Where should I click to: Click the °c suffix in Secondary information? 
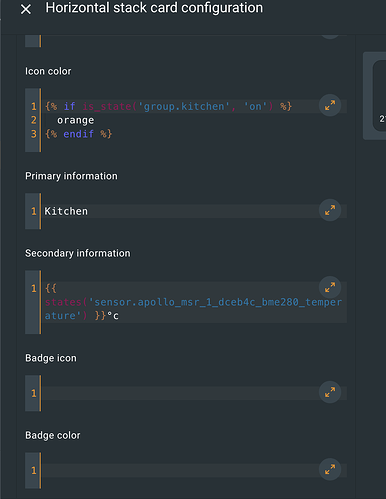click(113, 316)
